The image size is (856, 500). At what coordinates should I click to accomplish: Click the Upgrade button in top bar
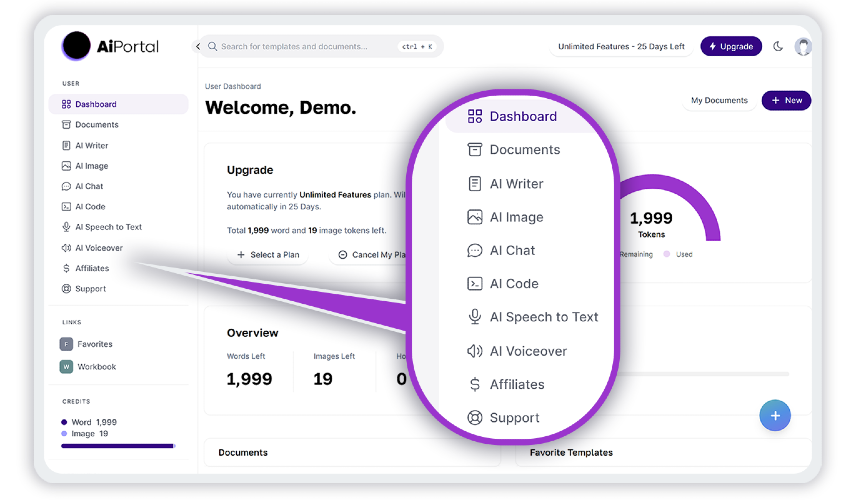click(x=731, y=46)
